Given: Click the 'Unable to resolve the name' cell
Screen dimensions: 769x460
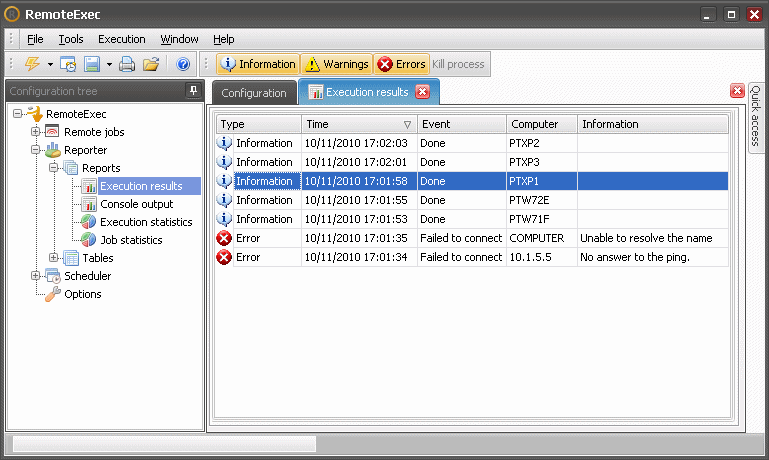Looking at the screenshot, I should coord(653,238).
